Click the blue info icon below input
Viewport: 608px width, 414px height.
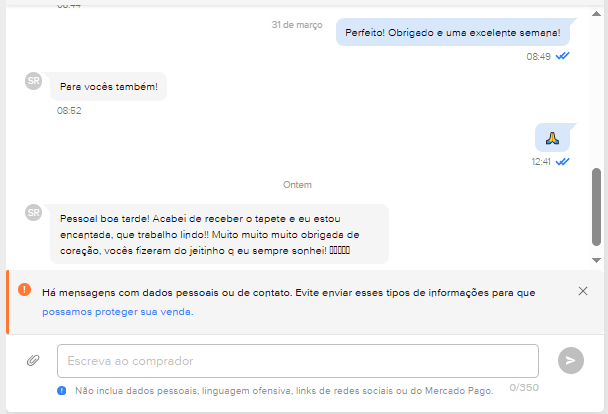coord(62,391)
